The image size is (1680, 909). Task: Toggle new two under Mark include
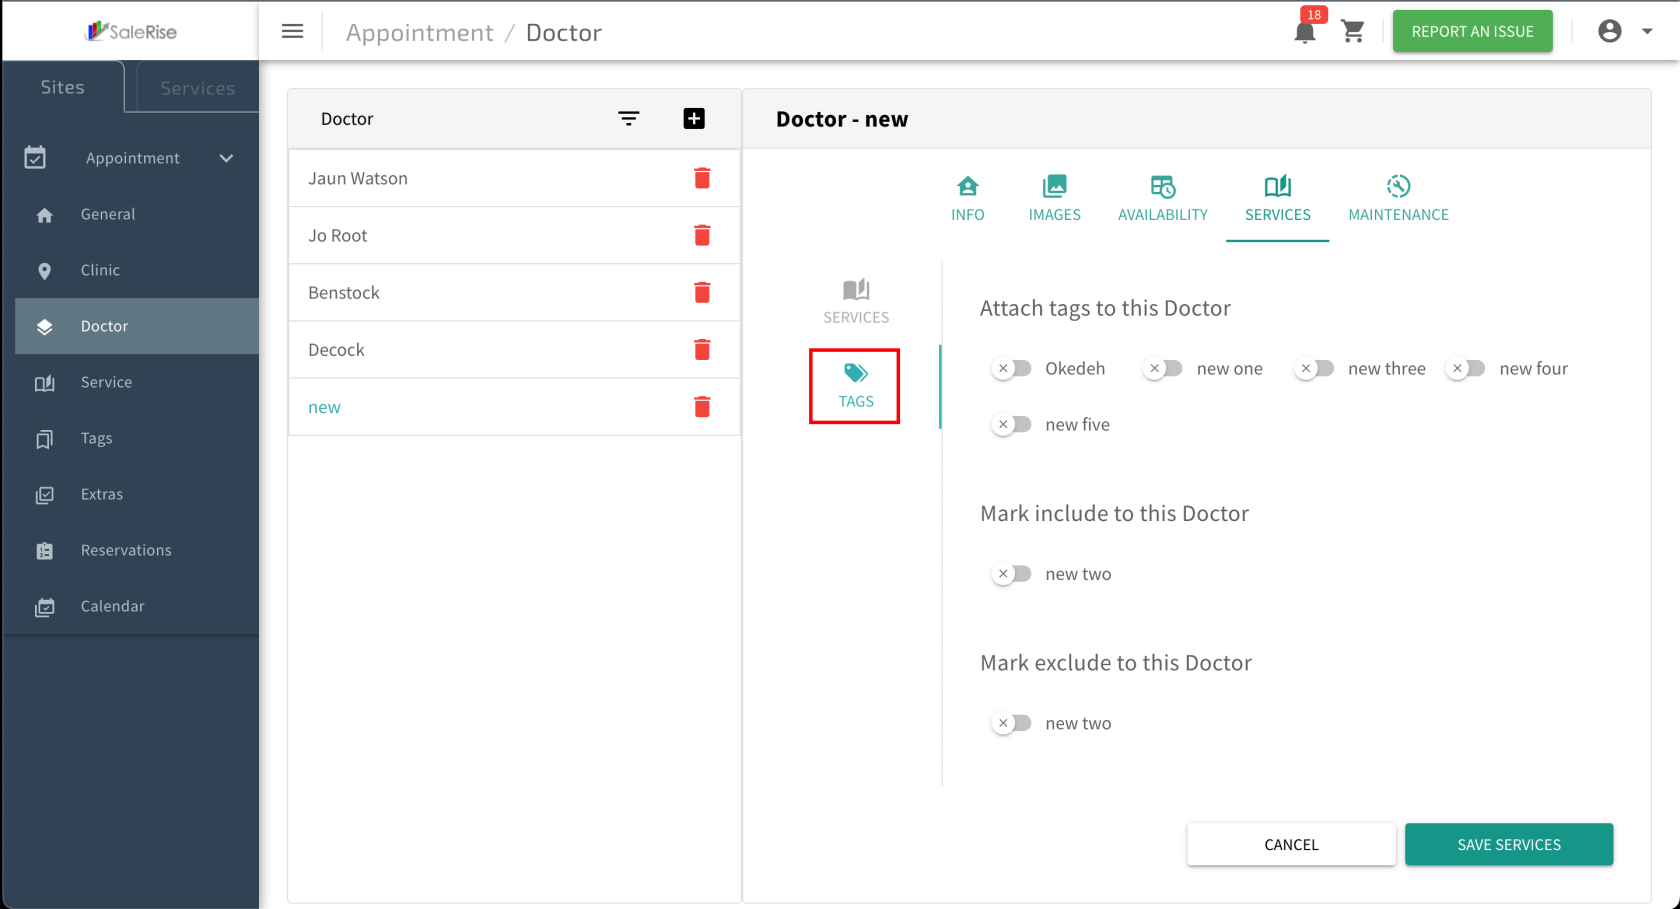tap(1012, 574)
